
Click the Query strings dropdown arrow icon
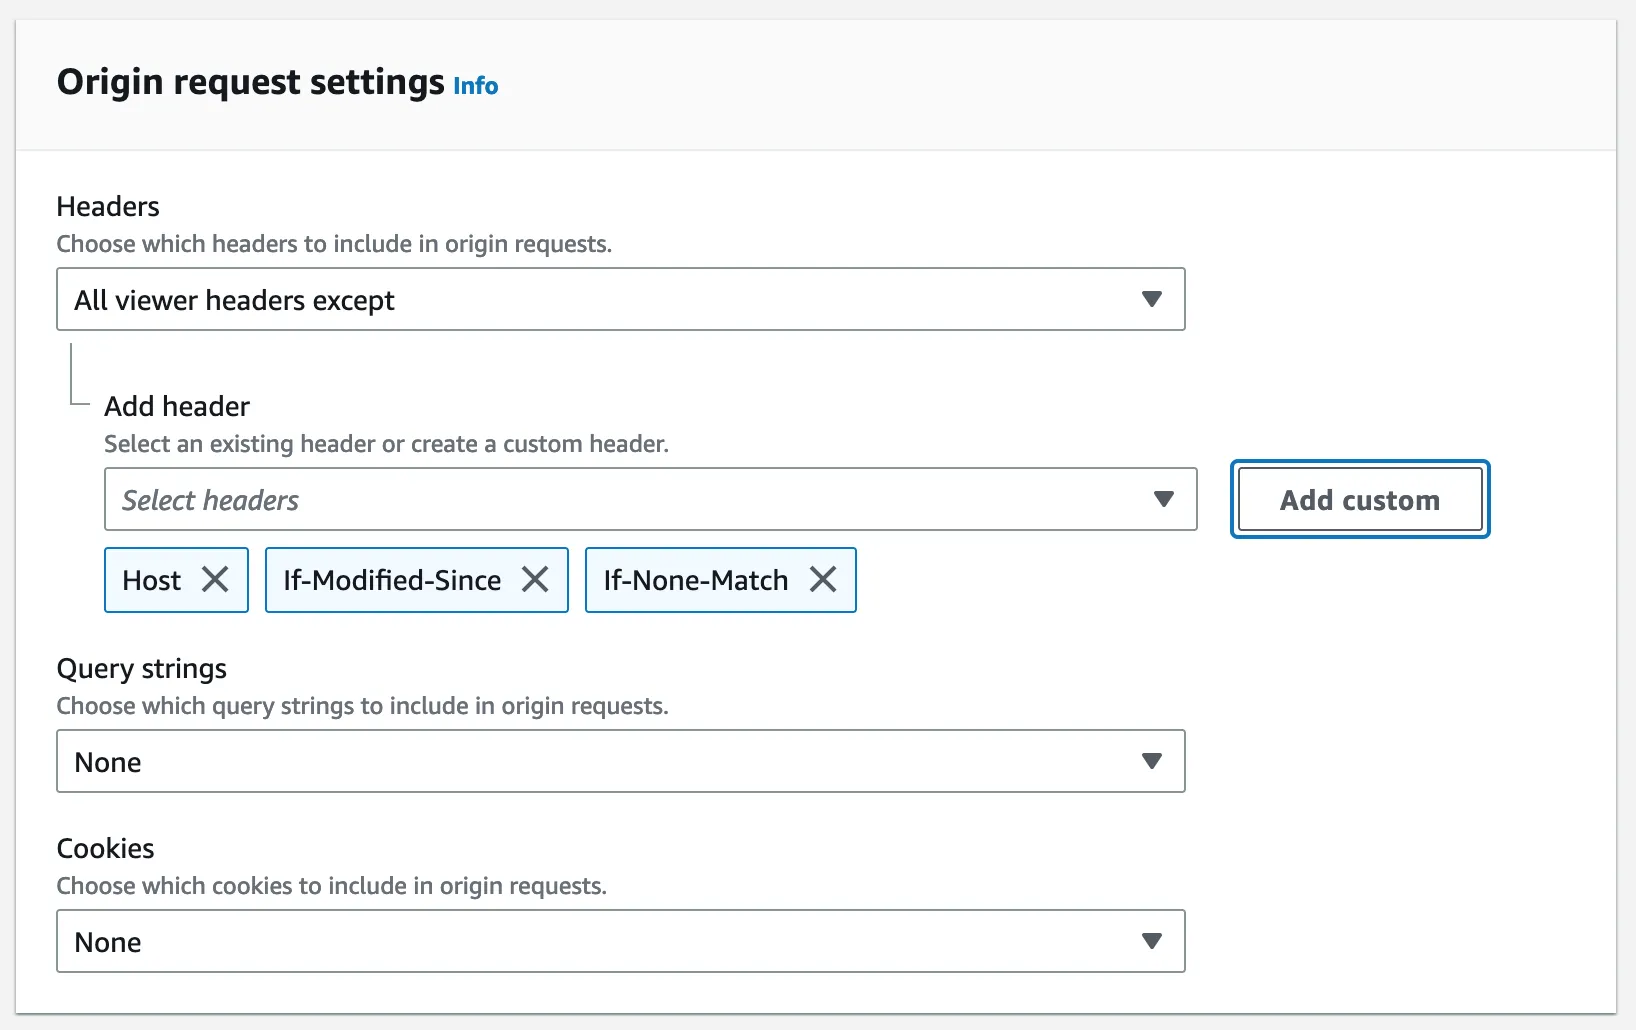[1152, 761]
